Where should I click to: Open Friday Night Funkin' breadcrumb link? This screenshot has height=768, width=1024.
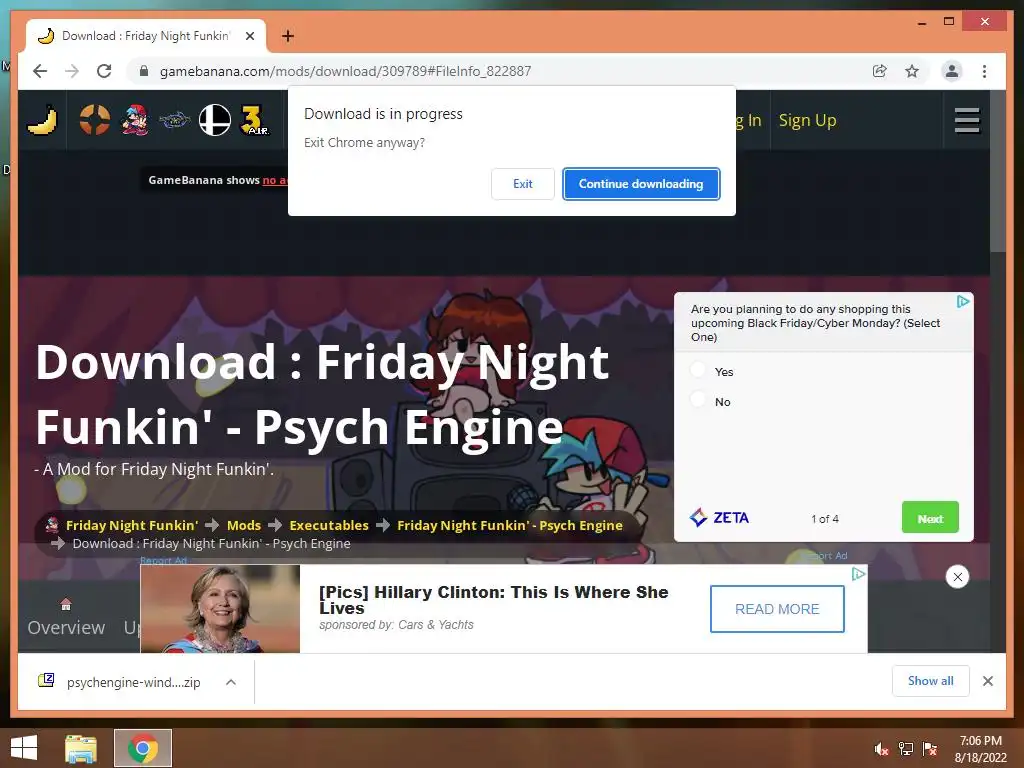(x=132, y=525)
